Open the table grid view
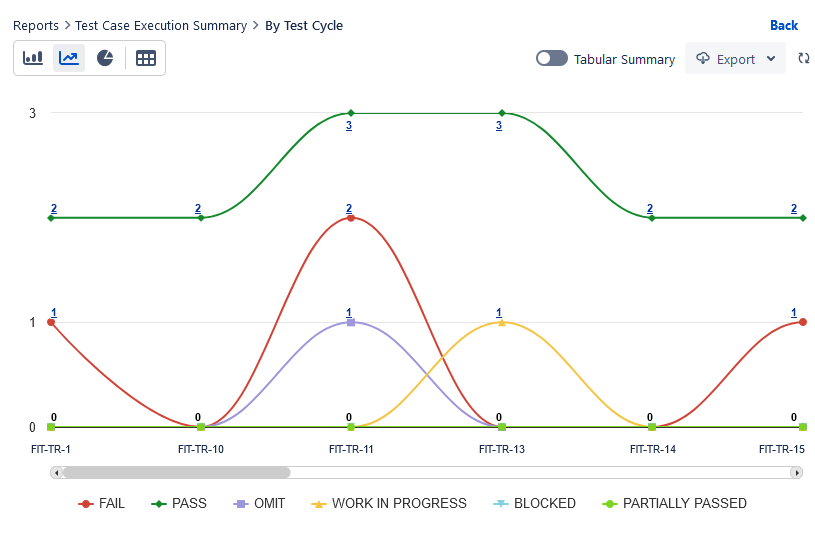815x546 pixels. pos(146,58)
